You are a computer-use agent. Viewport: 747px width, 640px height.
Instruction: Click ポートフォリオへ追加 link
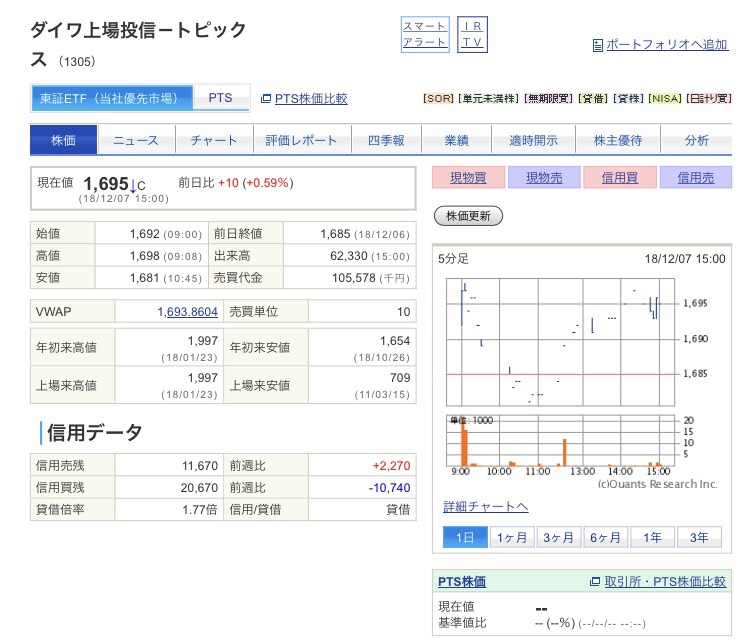tap(667, 45)
